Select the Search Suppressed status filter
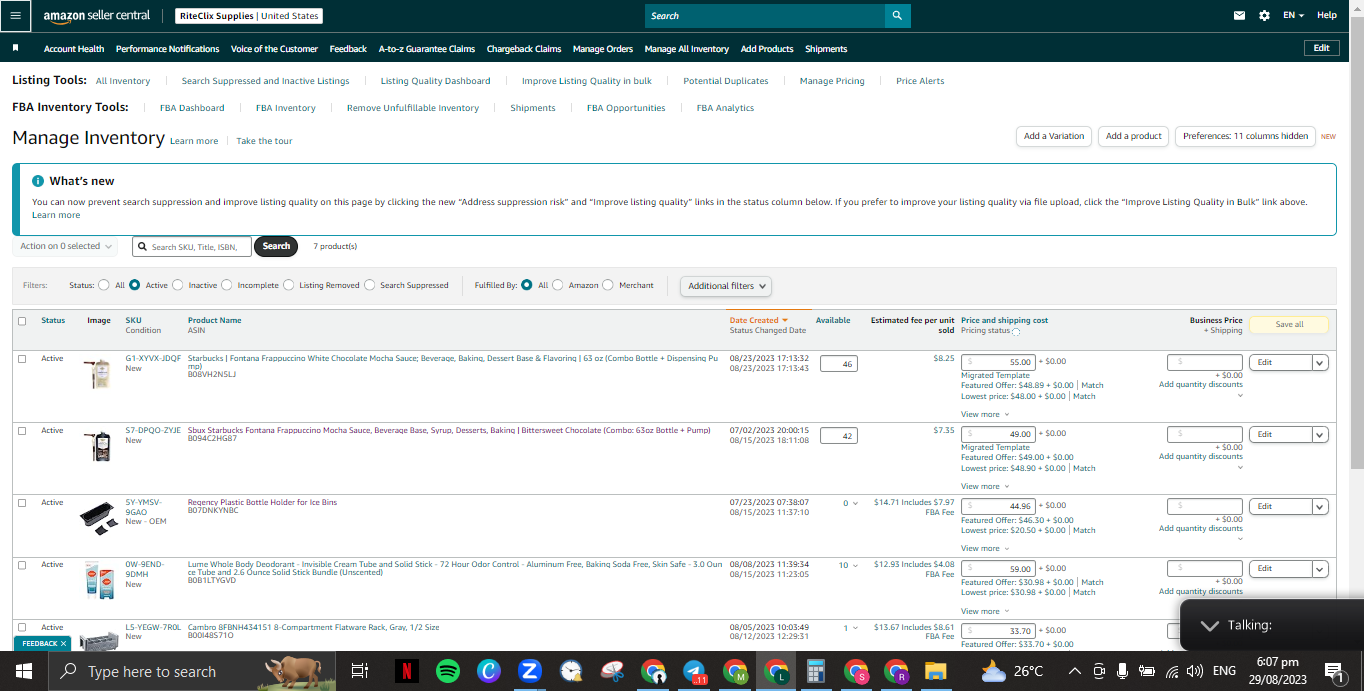This screenshot has width=1364, height=691. (x=370, y=285)
